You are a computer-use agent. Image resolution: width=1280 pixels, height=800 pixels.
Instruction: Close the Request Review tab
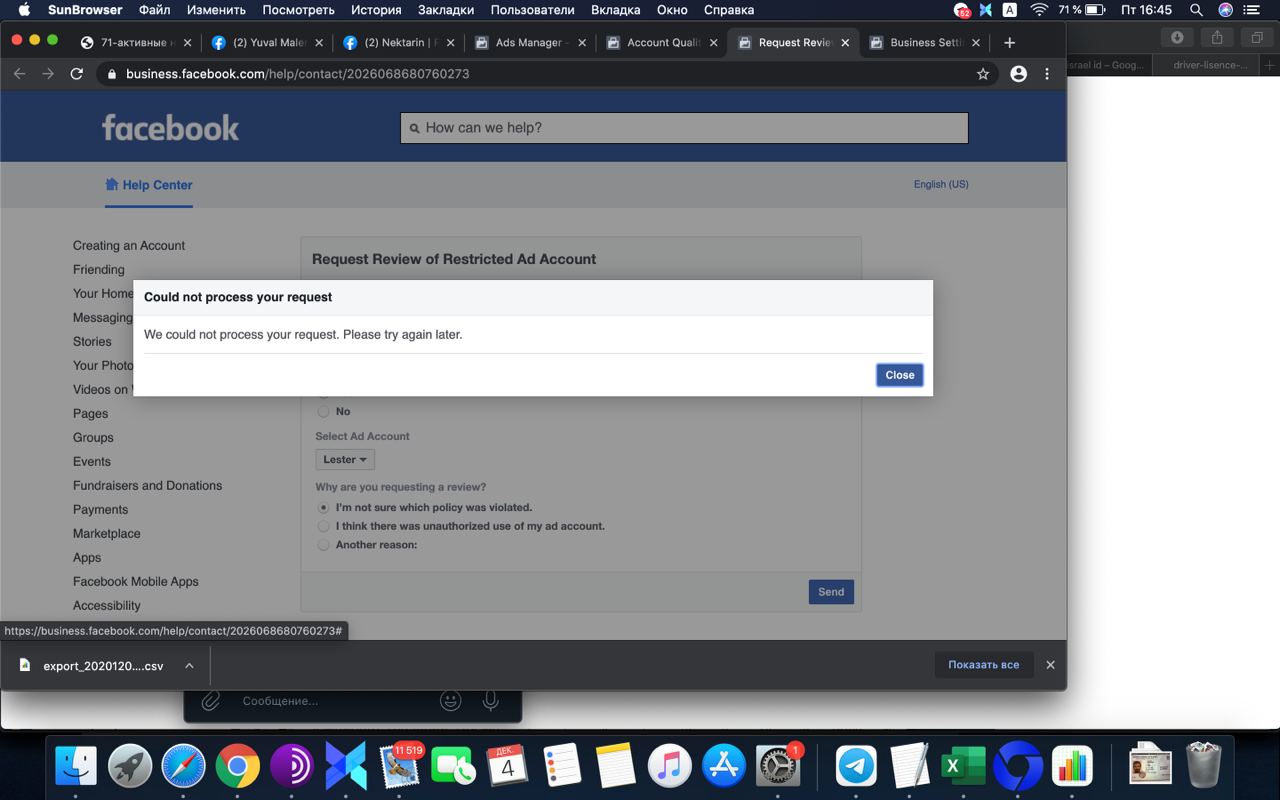click(x=845, y=43)
